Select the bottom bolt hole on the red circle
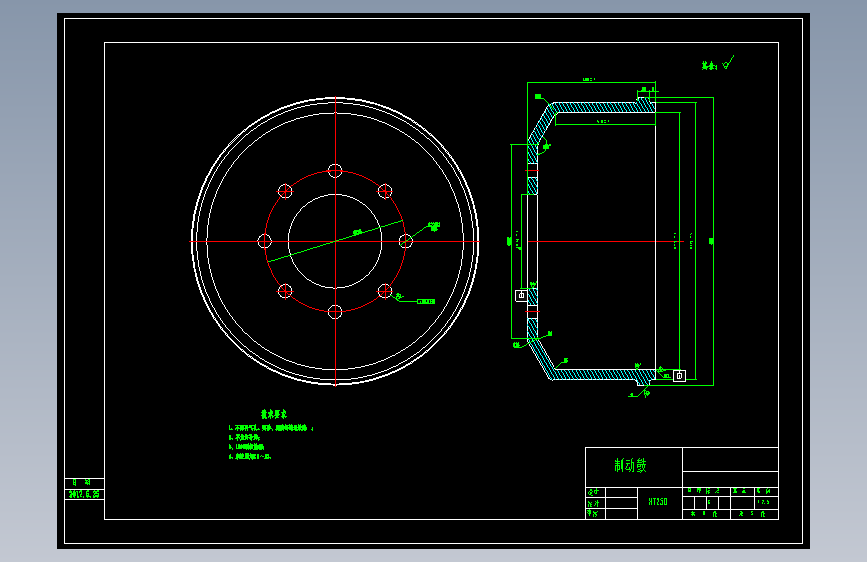 coord(335,312)
